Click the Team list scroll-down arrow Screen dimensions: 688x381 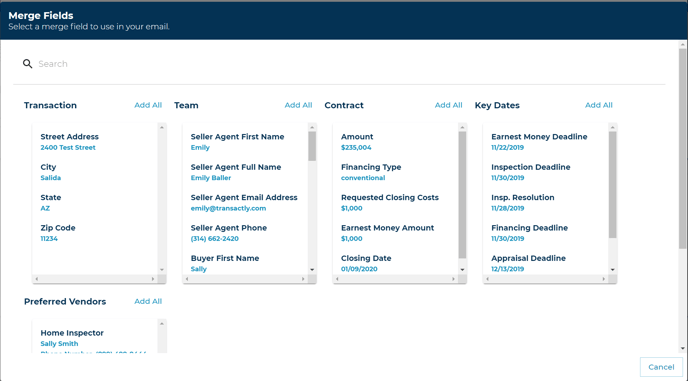point(312,270)
